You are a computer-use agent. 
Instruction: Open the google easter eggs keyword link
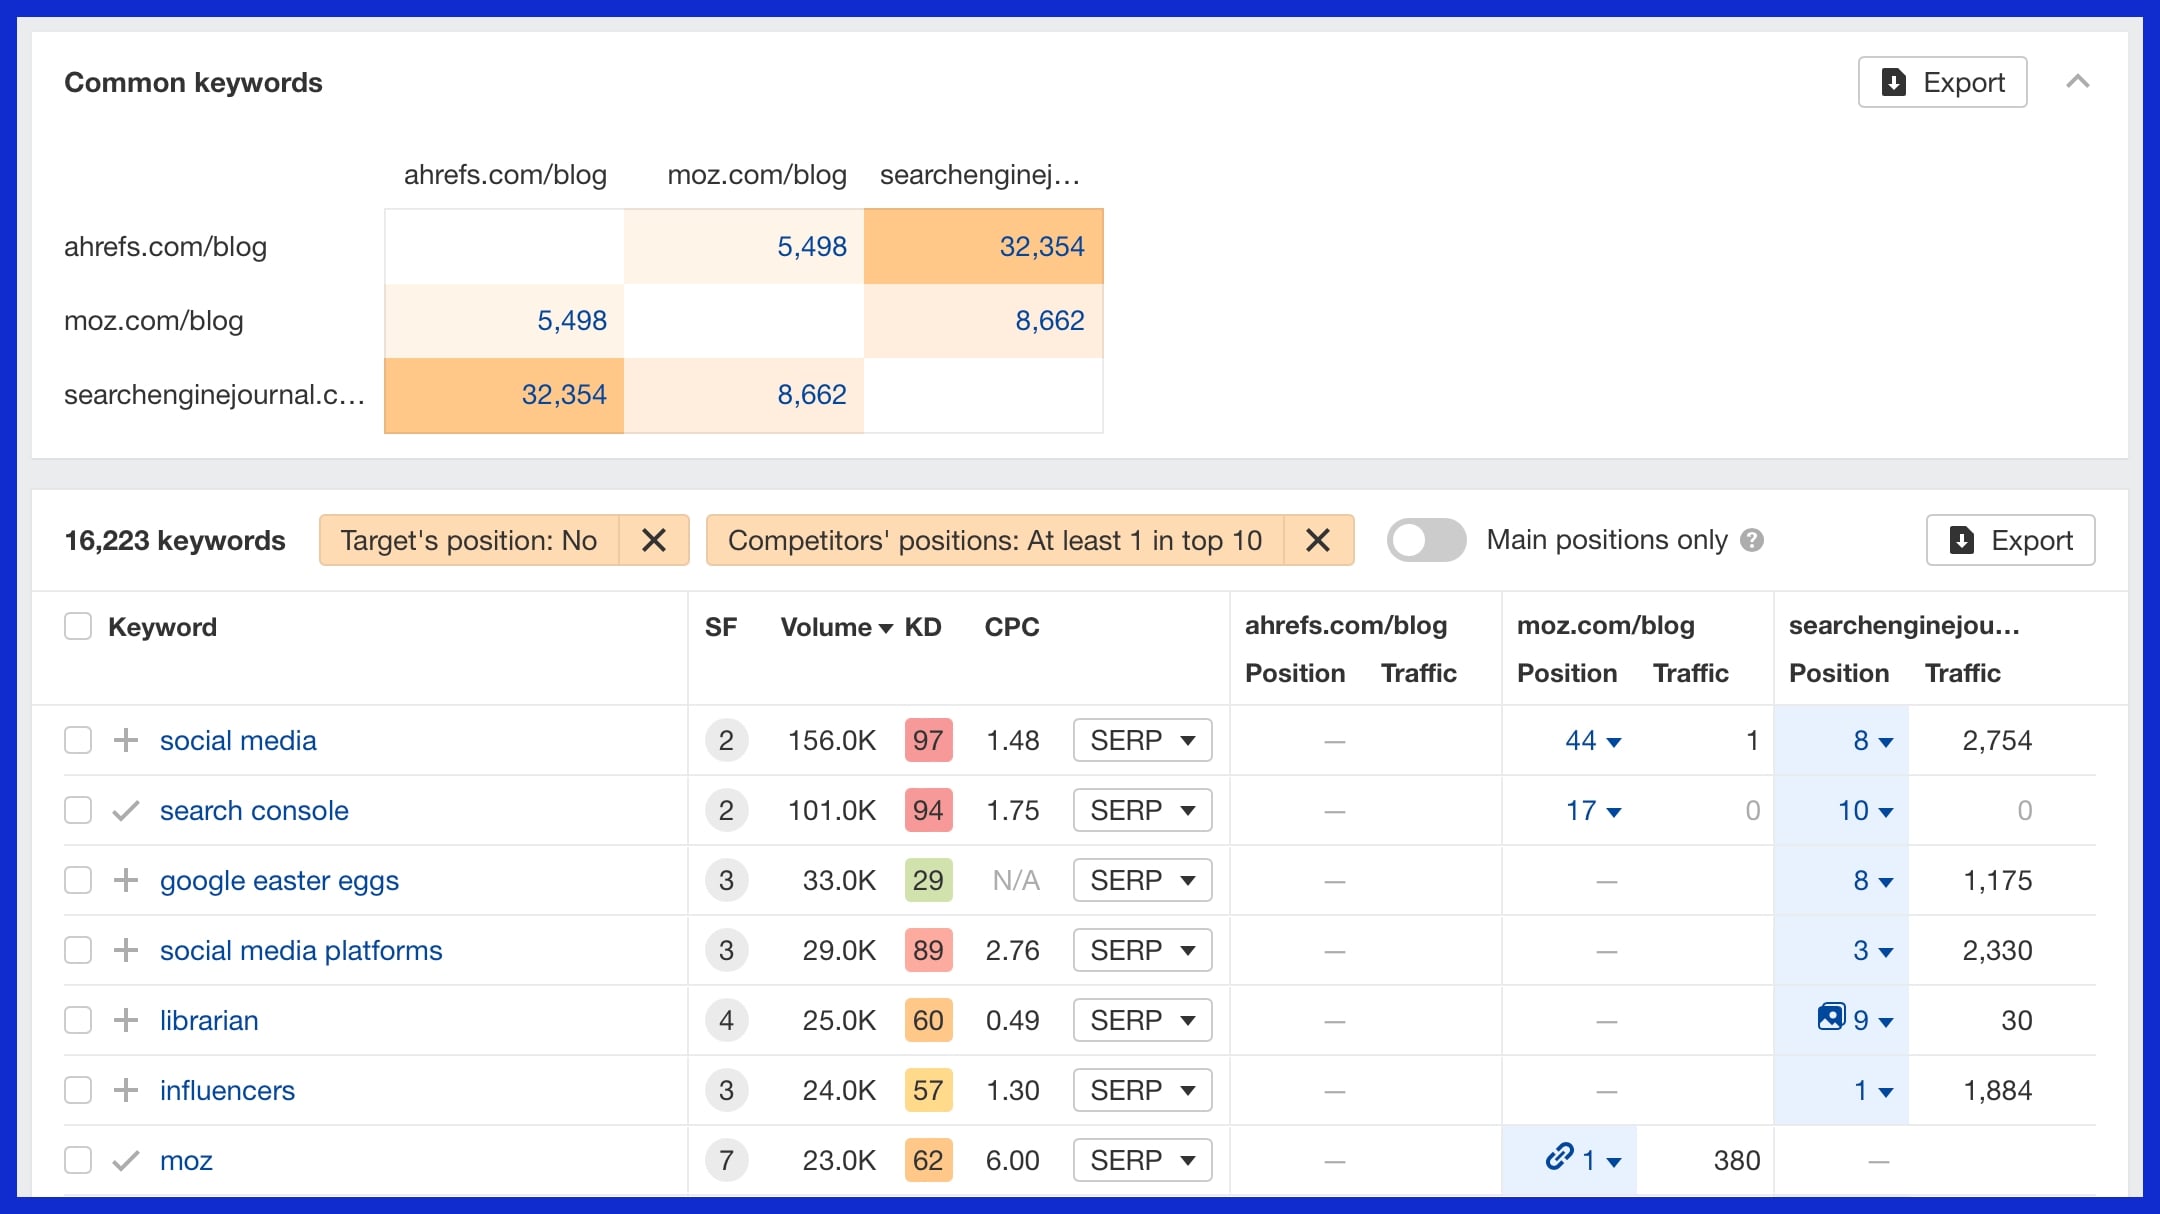(279, 881)
